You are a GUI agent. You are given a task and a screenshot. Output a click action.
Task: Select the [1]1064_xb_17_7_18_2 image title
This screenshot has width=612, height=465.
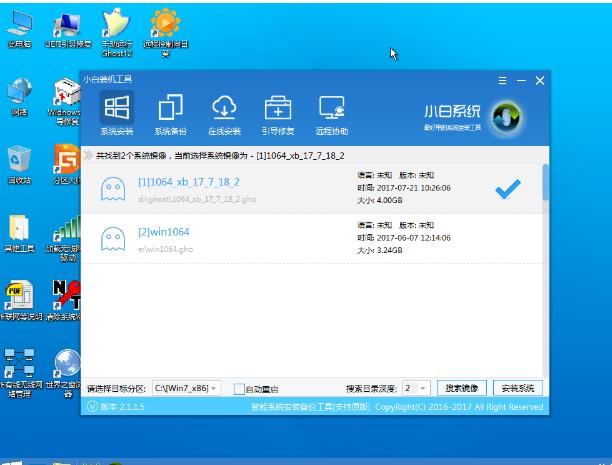pos(189,182)
